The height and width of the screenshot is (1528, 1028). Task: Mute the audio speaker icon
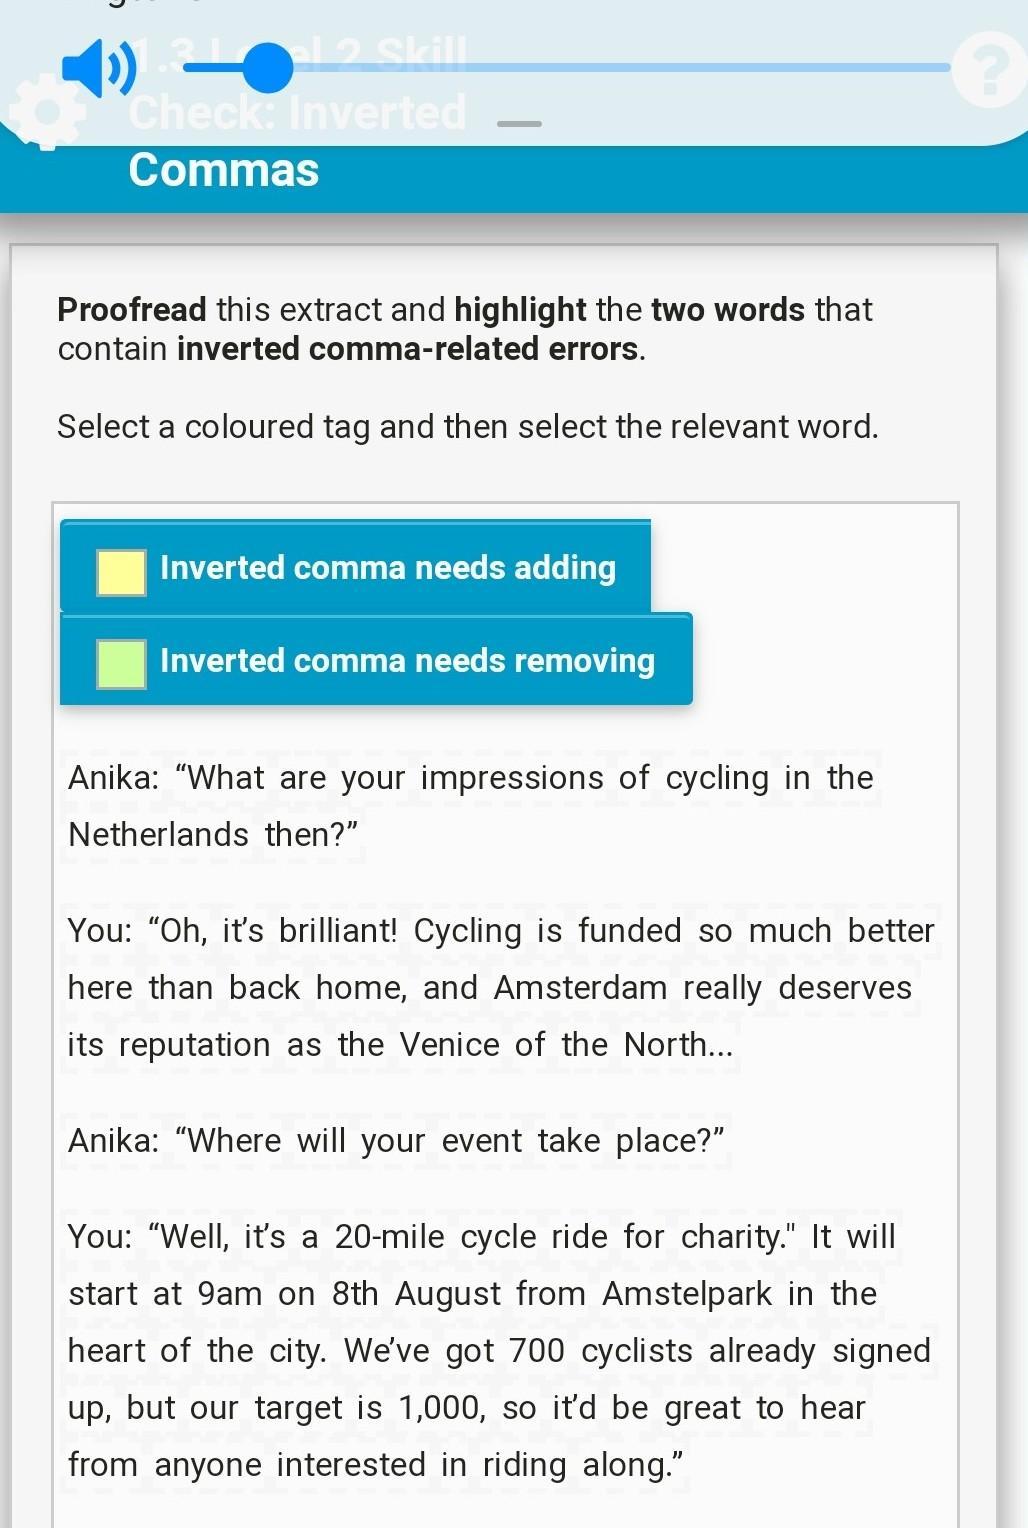[x=97, y=68]
